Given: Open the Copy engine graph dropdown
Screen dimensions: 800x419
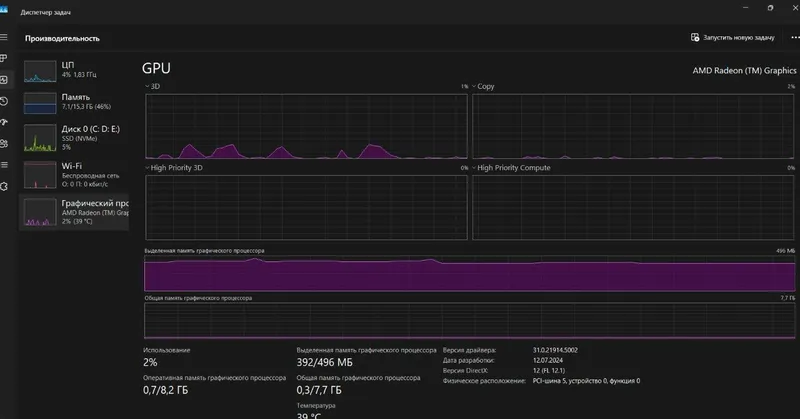Looking at the screenshot, I should click(x=483, y=86).
